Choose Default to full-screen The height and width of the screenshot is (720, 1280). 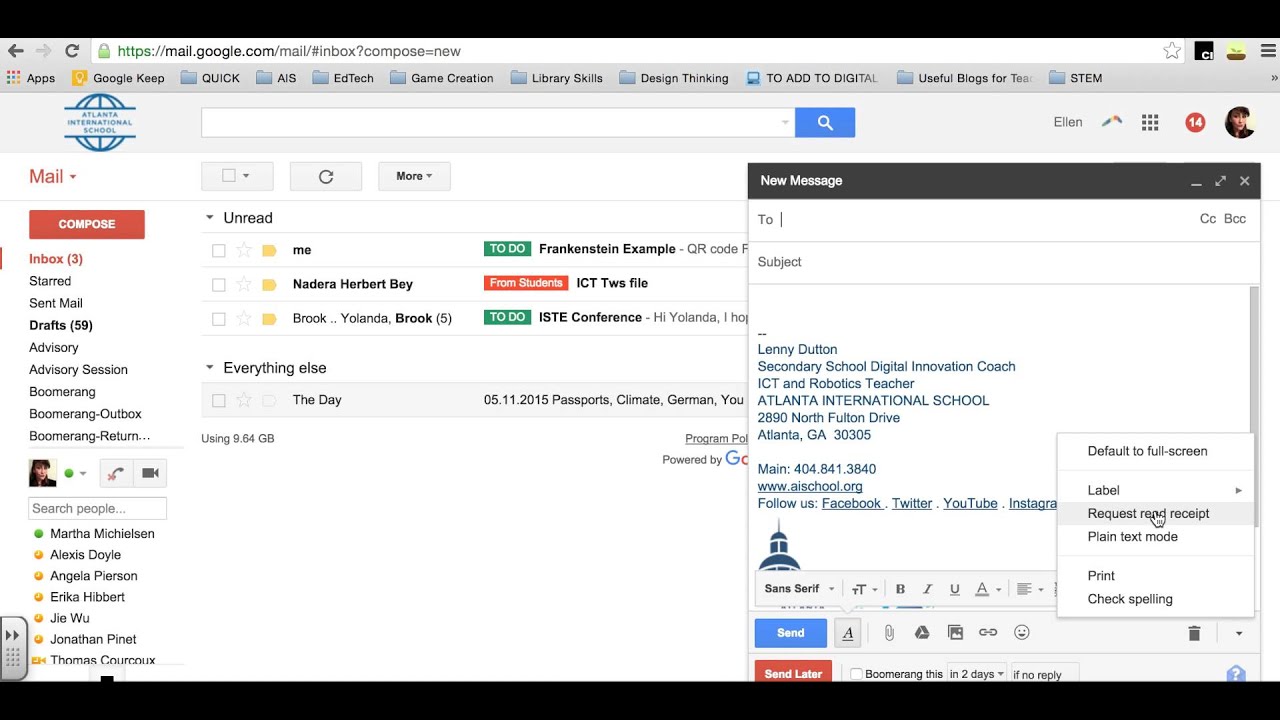click(x=1147, y=451)
